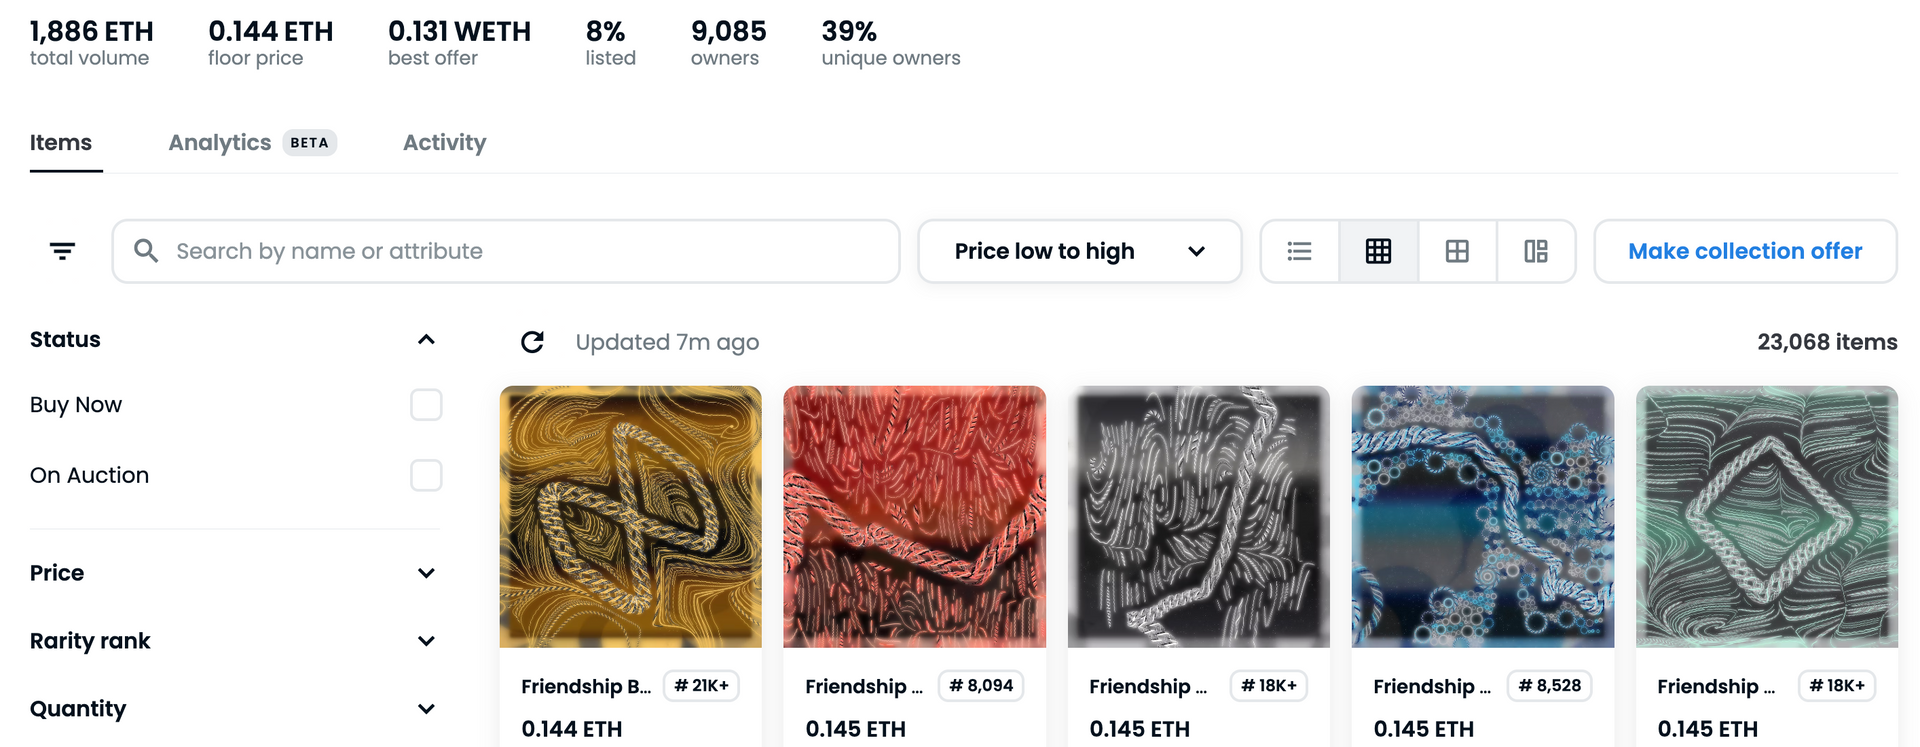1920x747 pixels.
Task: Collapse the Status filter section
Action: point(426,340)
